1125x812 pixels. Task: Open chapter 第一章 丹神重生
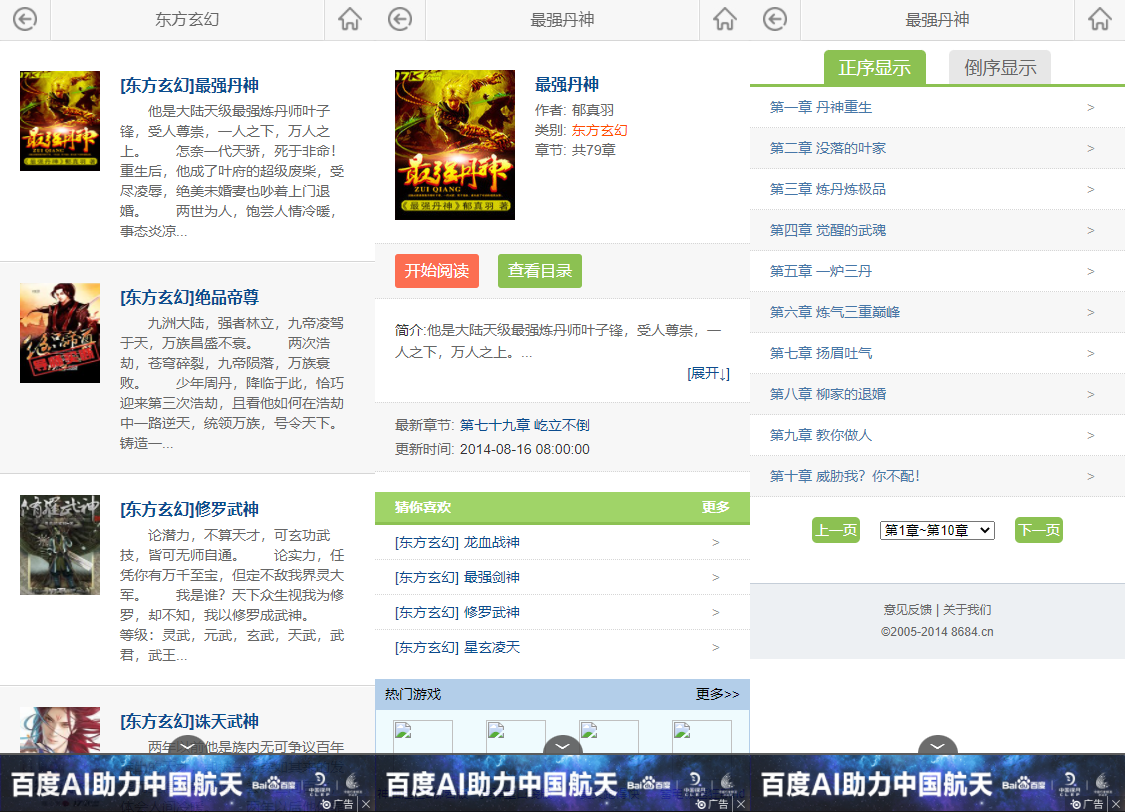pyautogui.click(x=937, y=108)
